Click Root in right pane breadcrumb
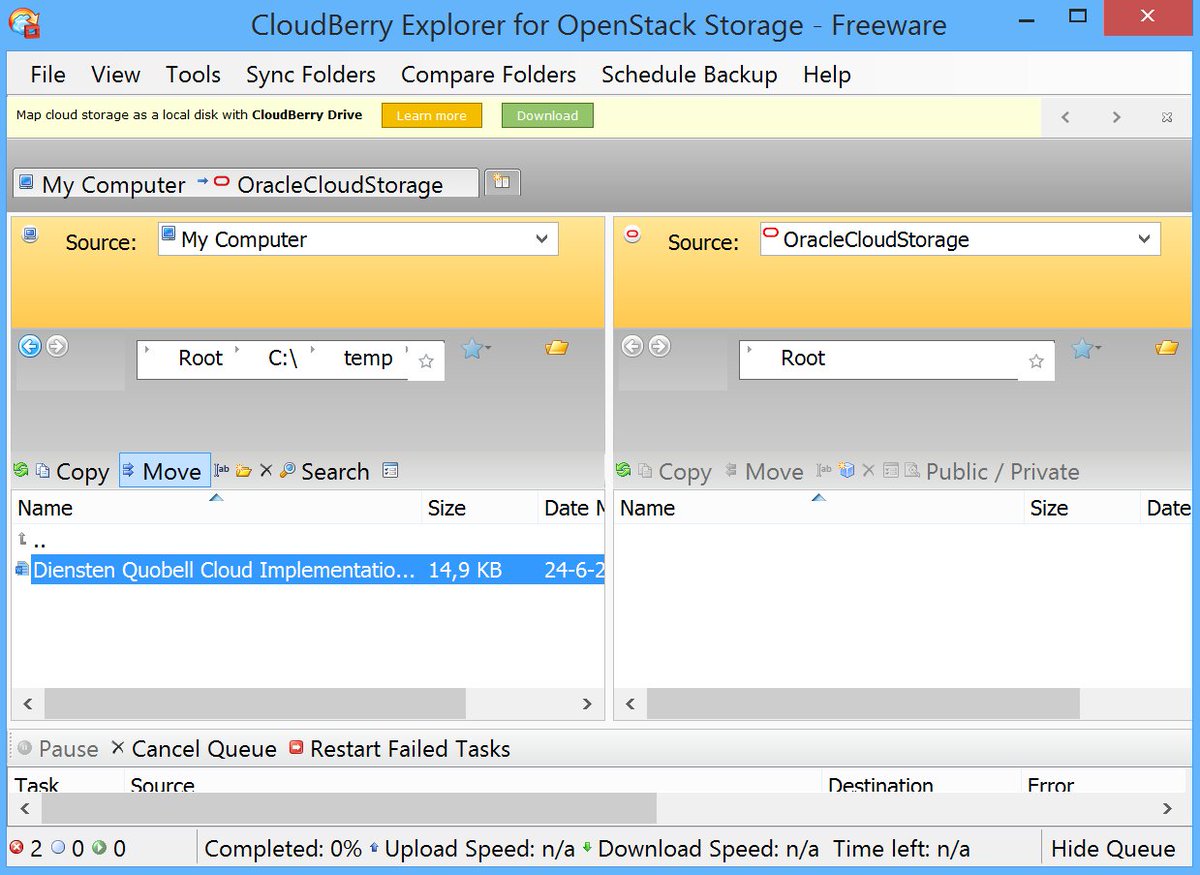This screenshot has height=875, width=1200. pos(803,358)
